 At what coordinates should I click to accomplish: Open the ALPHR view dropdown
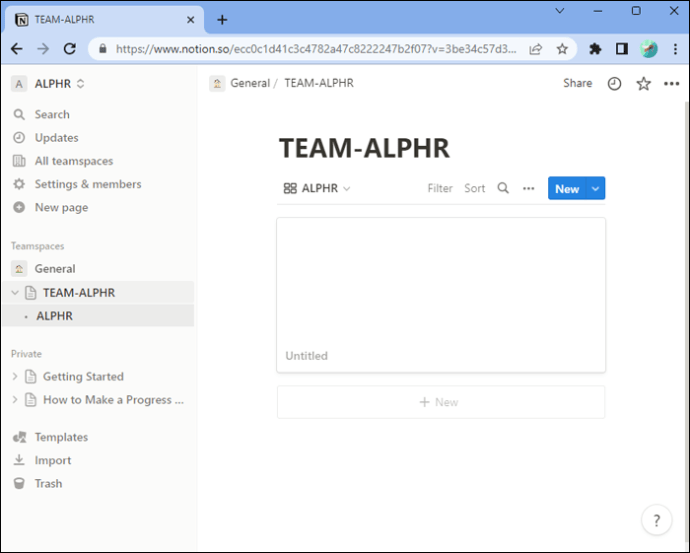(x=317, y=188)
